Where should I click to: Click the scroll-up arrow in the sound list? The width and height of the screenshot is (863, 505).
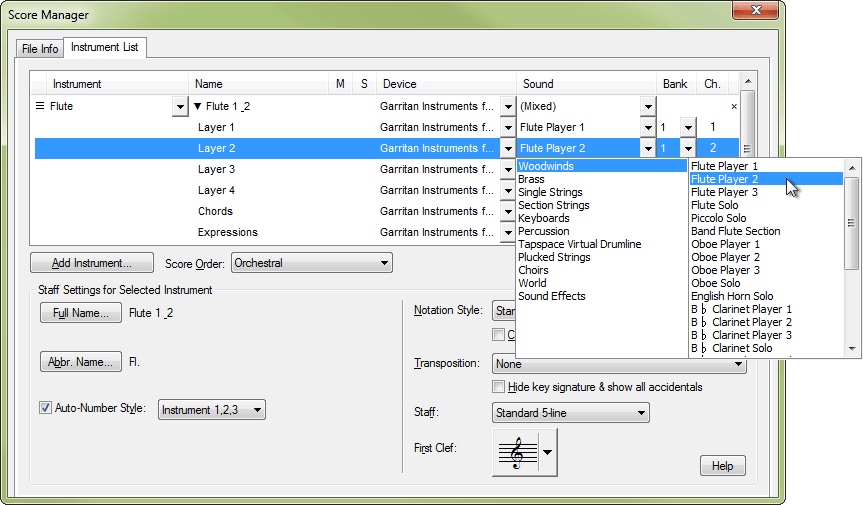point(852,166)
